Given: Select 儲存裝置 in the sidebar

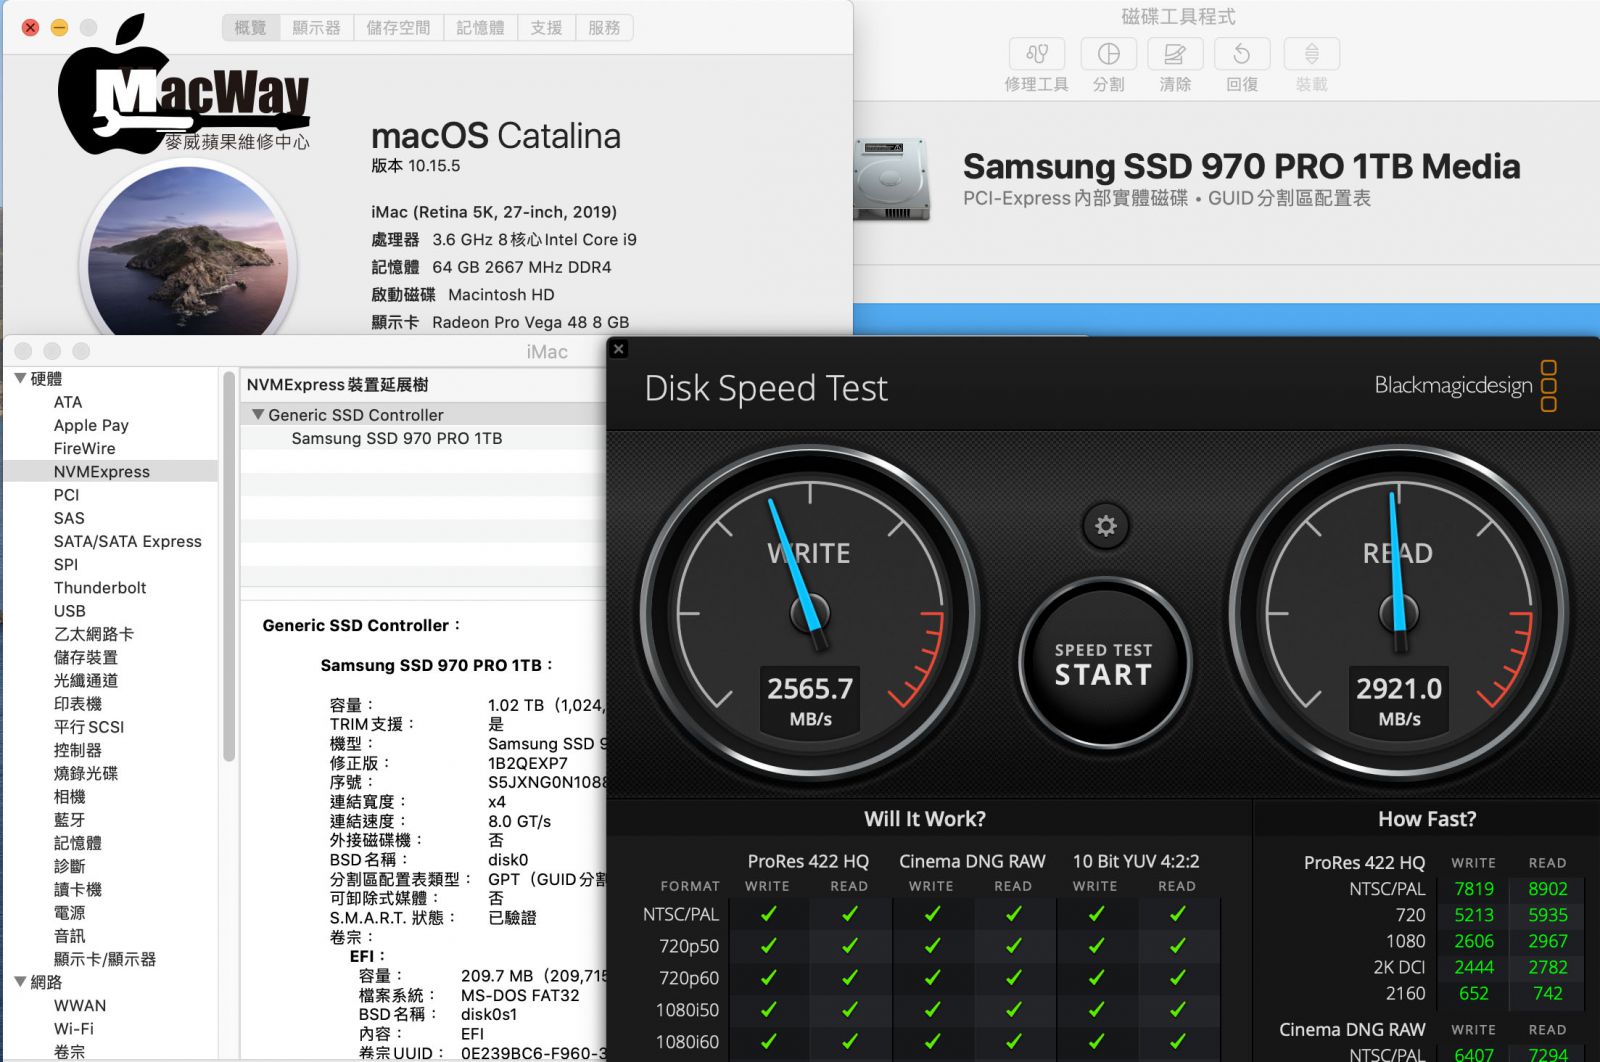Looking at the screenshot, I should [x=85, y=657].
